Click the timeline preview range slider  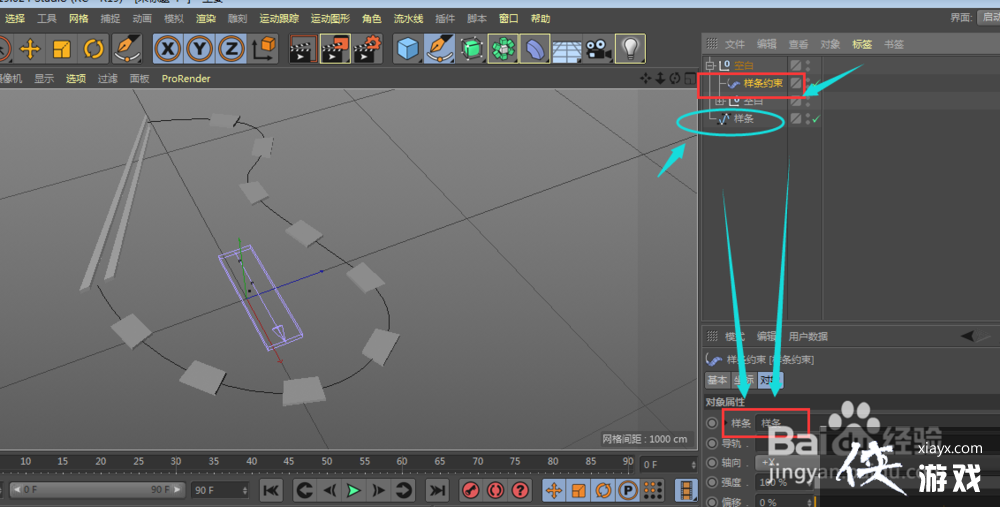point(96,490)
